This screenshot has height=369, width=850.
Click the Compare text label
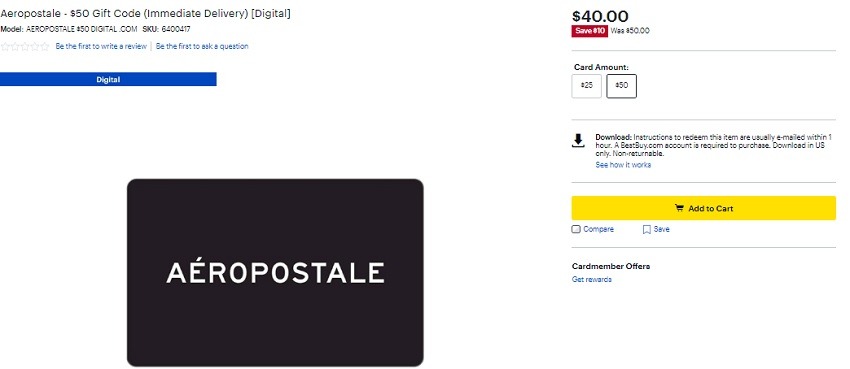point(598,229)
